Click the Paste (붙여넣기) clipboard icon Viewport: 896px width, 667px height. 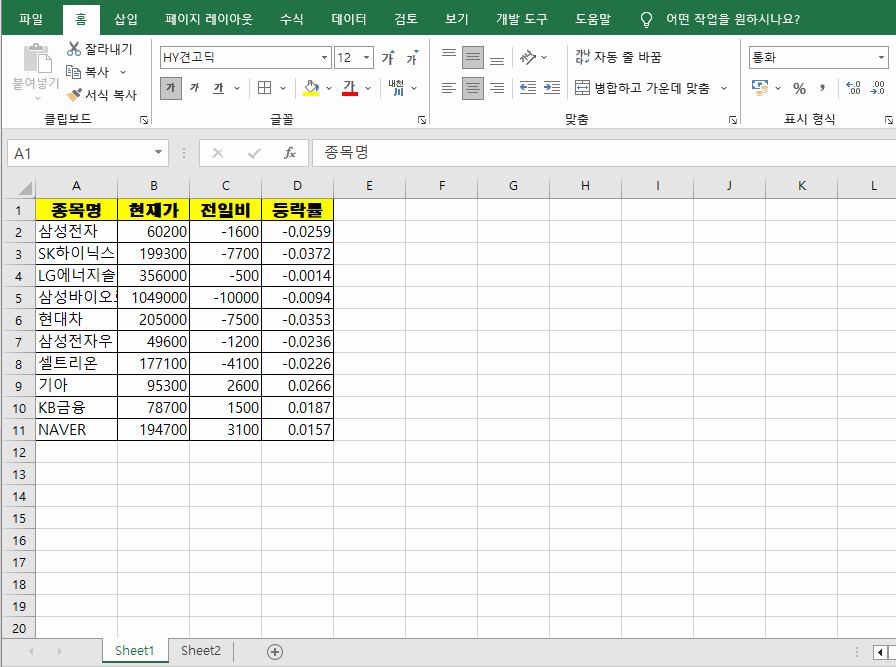tap(37, 59)
